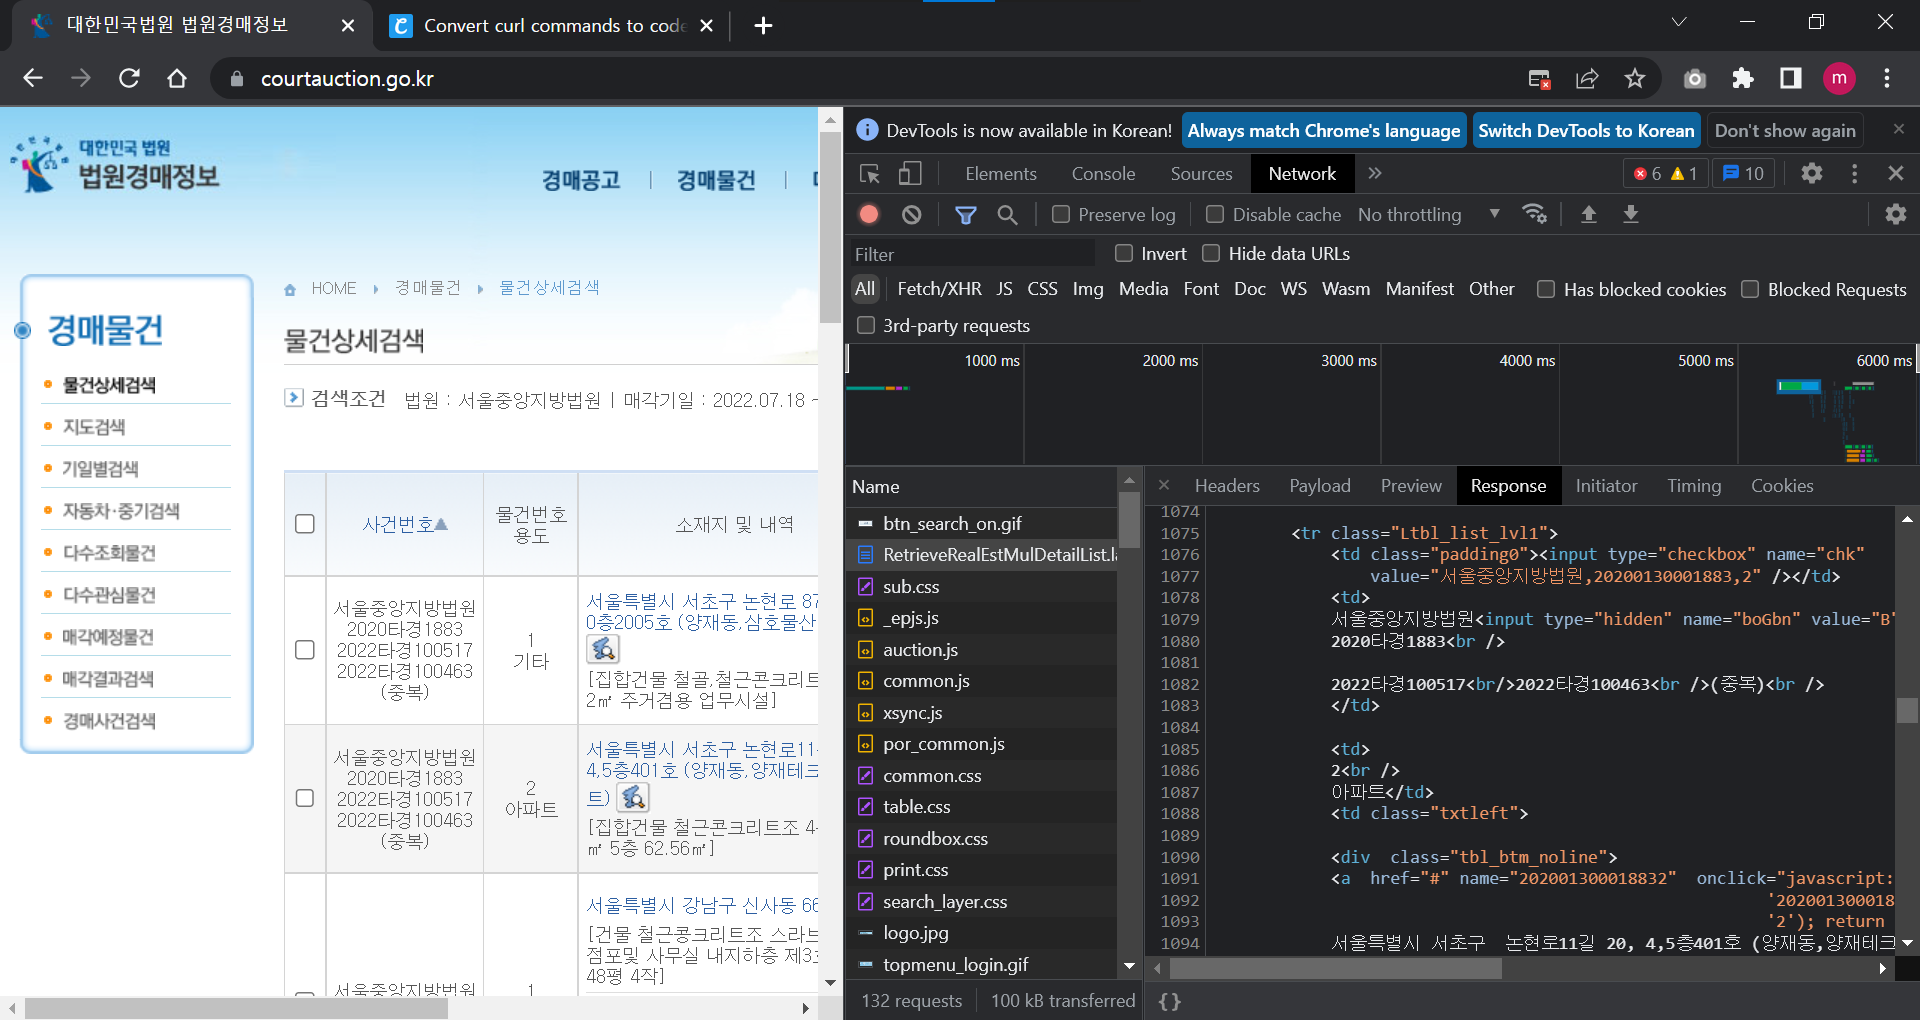Expand more DevTools tabs chevron
Screen dimensions: 1920x1020
[1375, 173]
